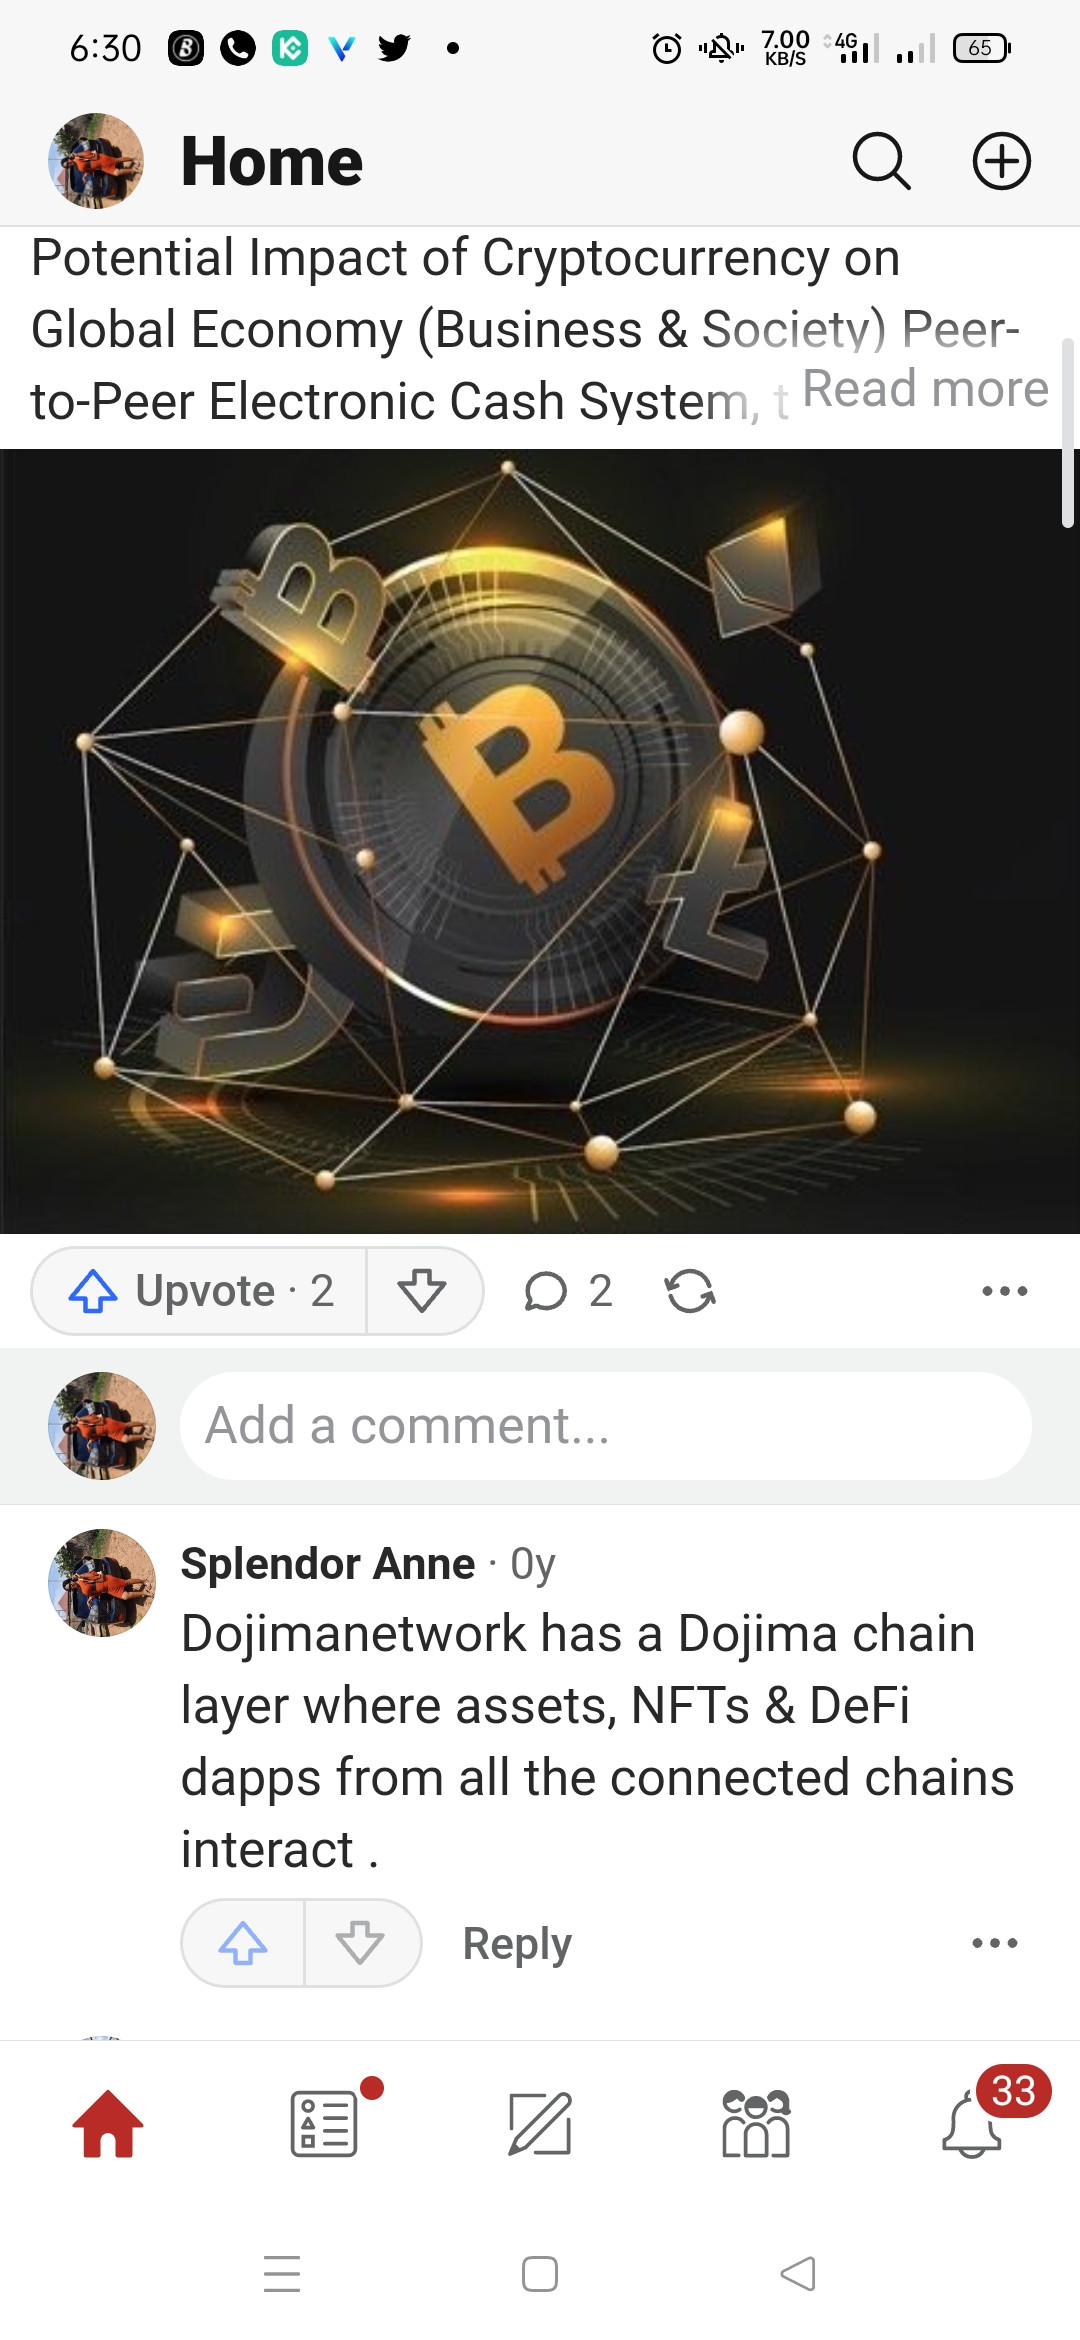Screen dimensions: 1080x2340
Task: Upvote the cryptocurrency post
Action: coord(200,1290)
